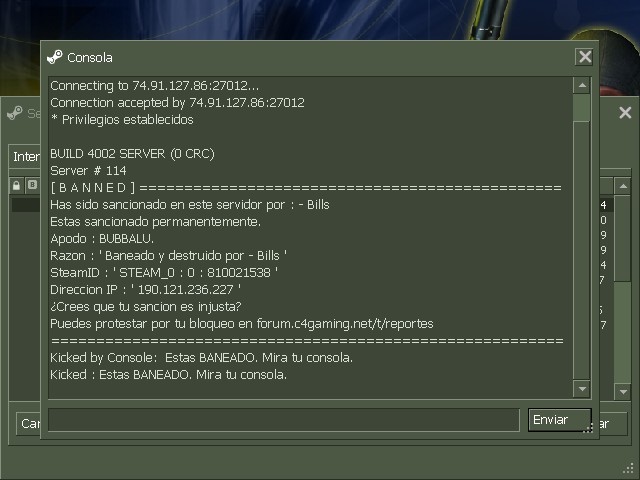640x480 pixels.
Task: Focus the console command input field
Action: [284, 420]
